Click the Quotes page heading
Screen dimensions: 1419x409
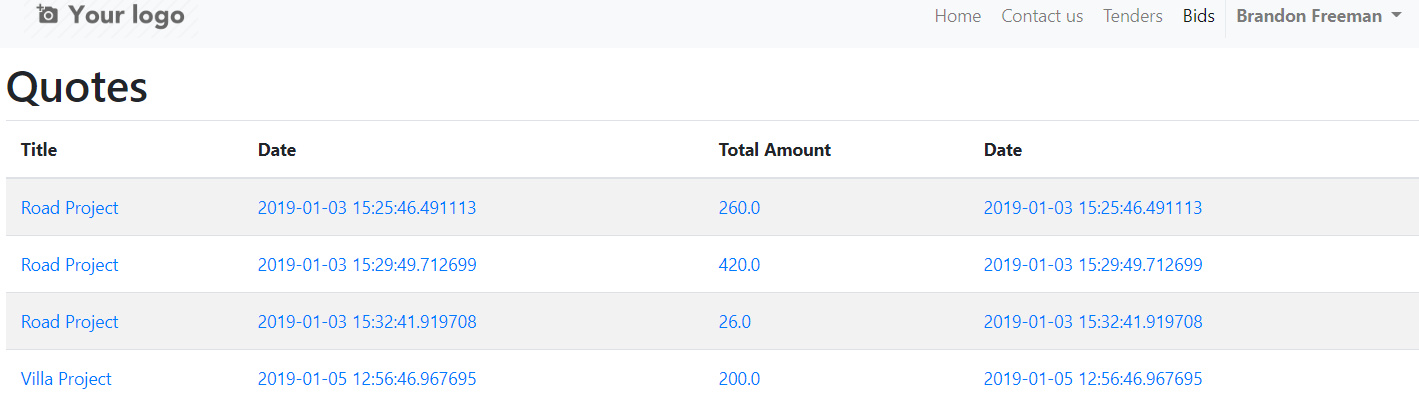tap(77, 88)
